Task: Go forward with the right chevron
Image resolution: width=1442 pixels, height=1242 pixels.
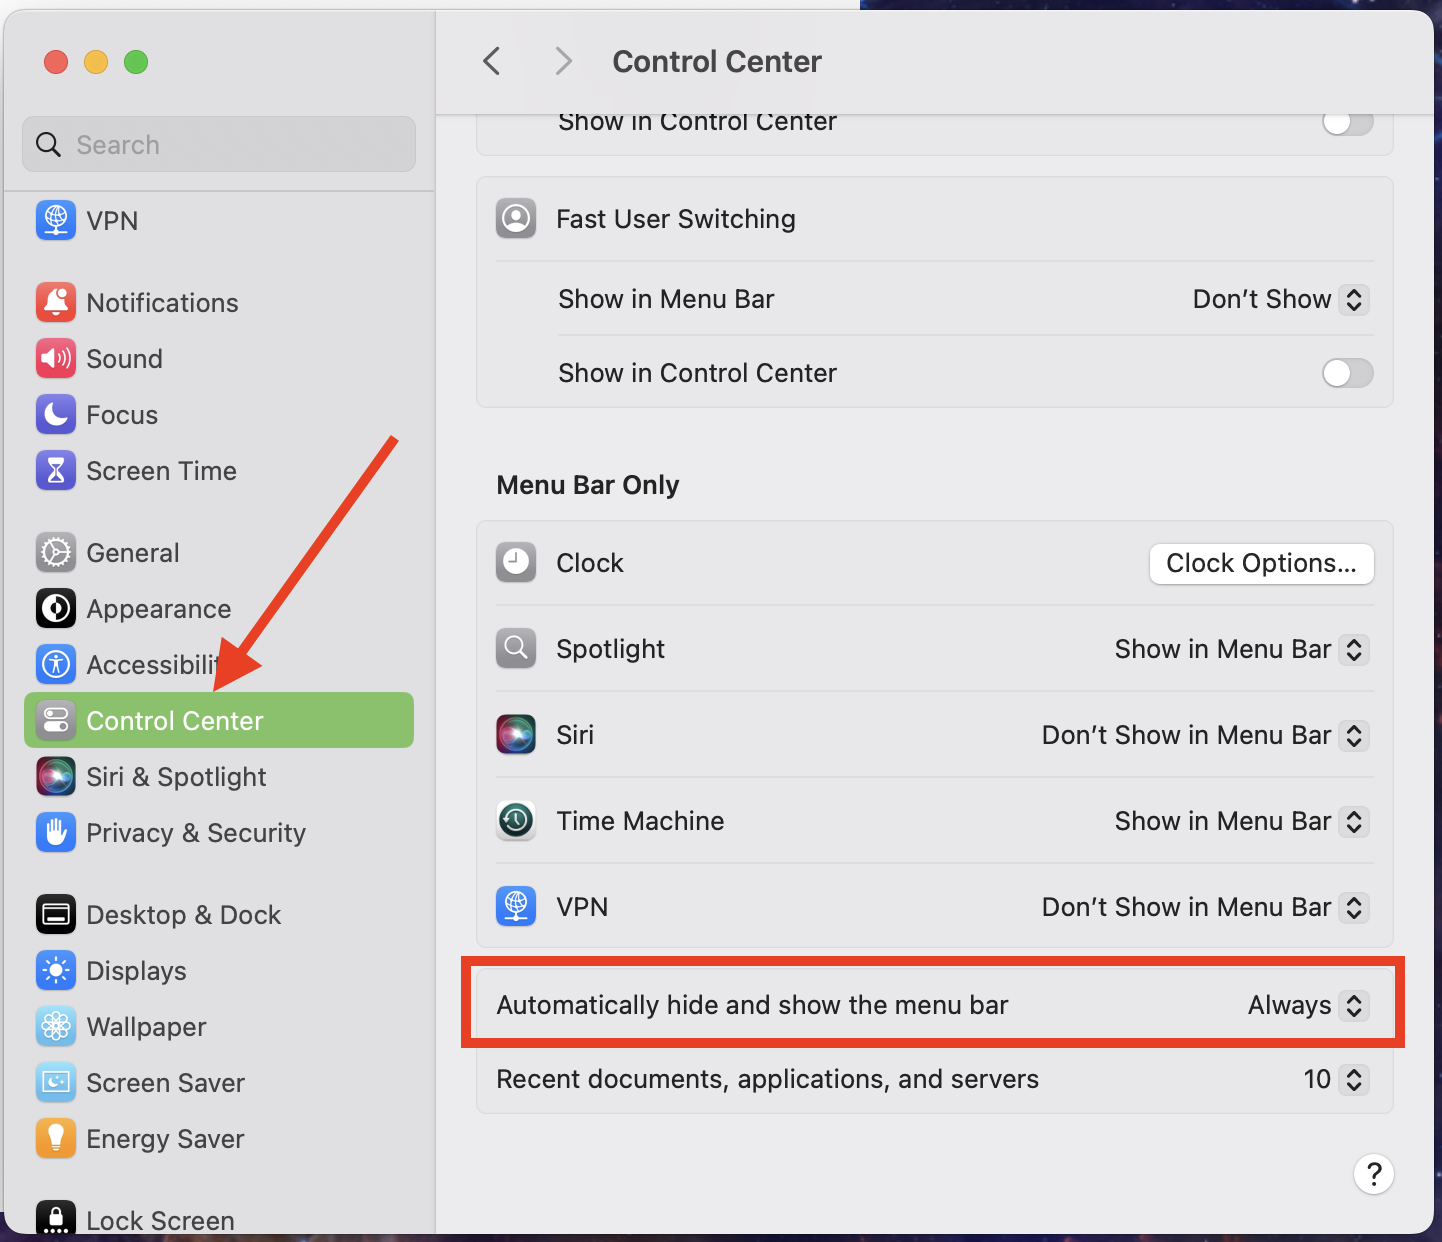Action: pos(564,61)
